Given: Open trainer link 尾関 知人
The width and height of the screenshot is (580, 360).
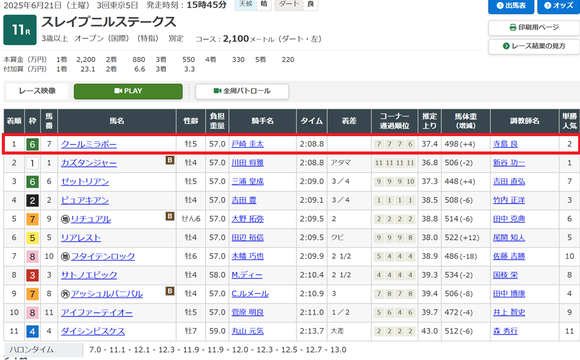Looking at the screenshot, I should tap(509, 238).
